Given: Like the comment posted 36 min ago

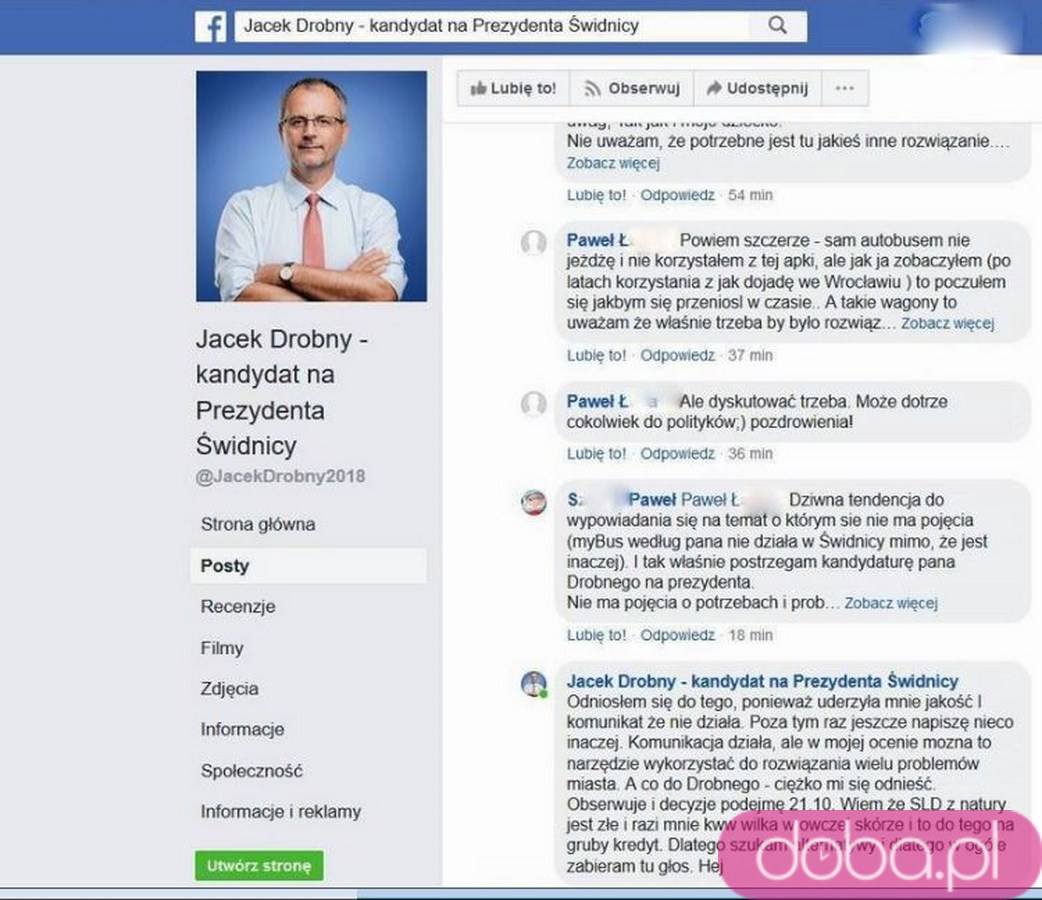Looking at the screenshot, I should [596, 454].
